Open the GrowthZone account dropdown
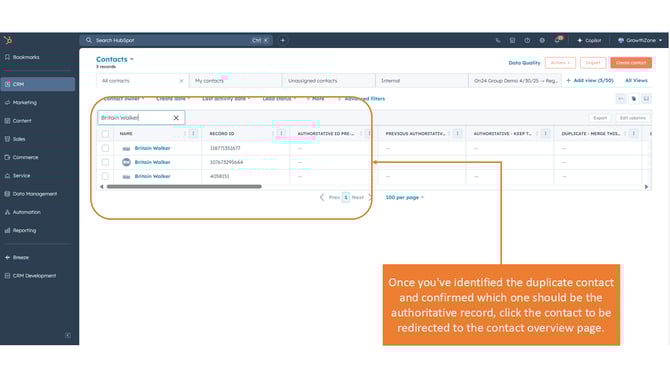Screen dimensions: 670x376 (640, 40)
